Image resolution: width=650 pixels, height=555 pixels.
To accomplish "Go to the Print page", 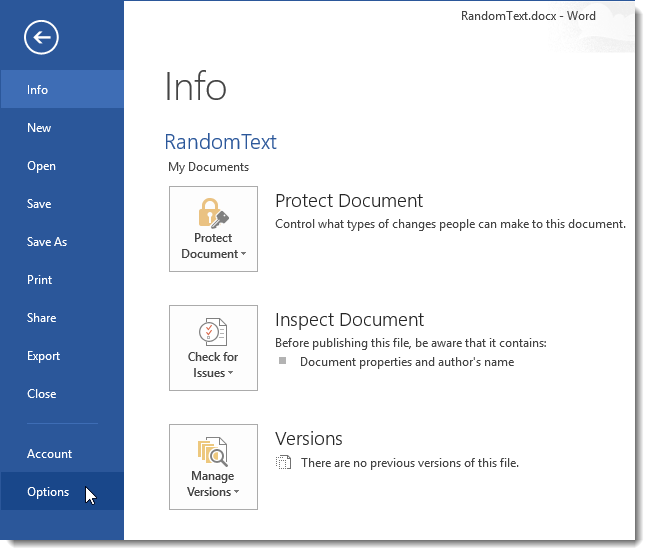I will [x=62, y=280].
